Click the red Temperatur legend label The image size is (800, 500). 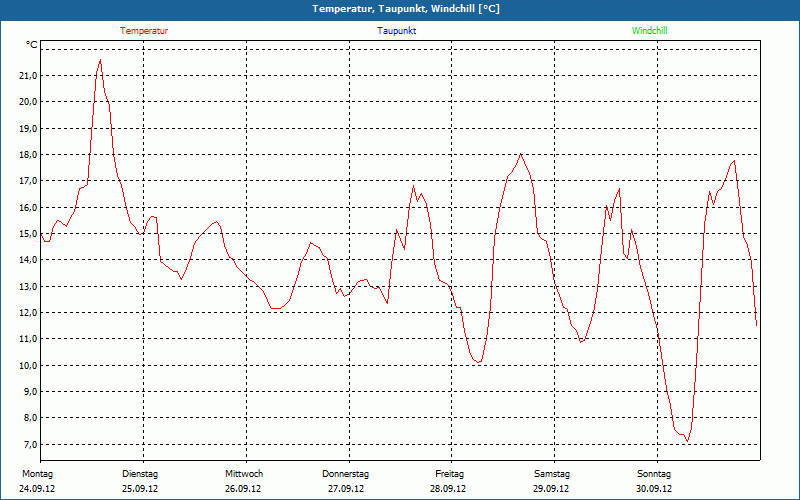click(x=144, y=31)
